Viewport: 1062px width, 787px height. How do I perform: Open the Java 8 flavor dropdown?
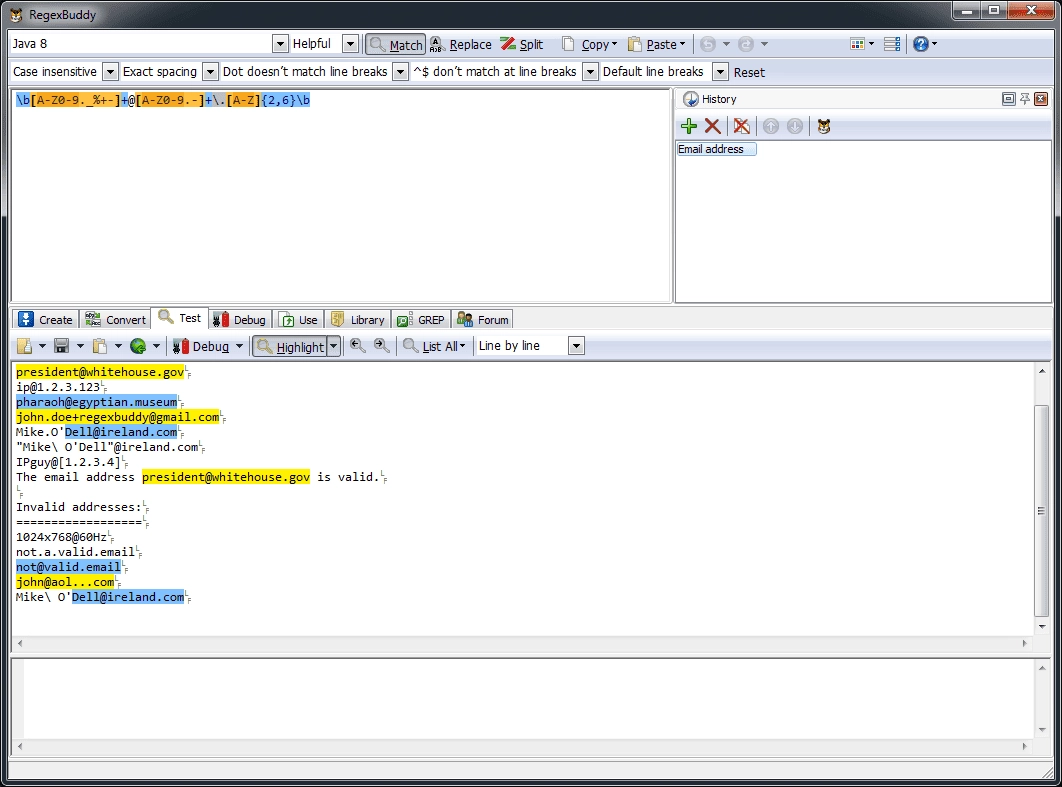click(x=280, y=44)
